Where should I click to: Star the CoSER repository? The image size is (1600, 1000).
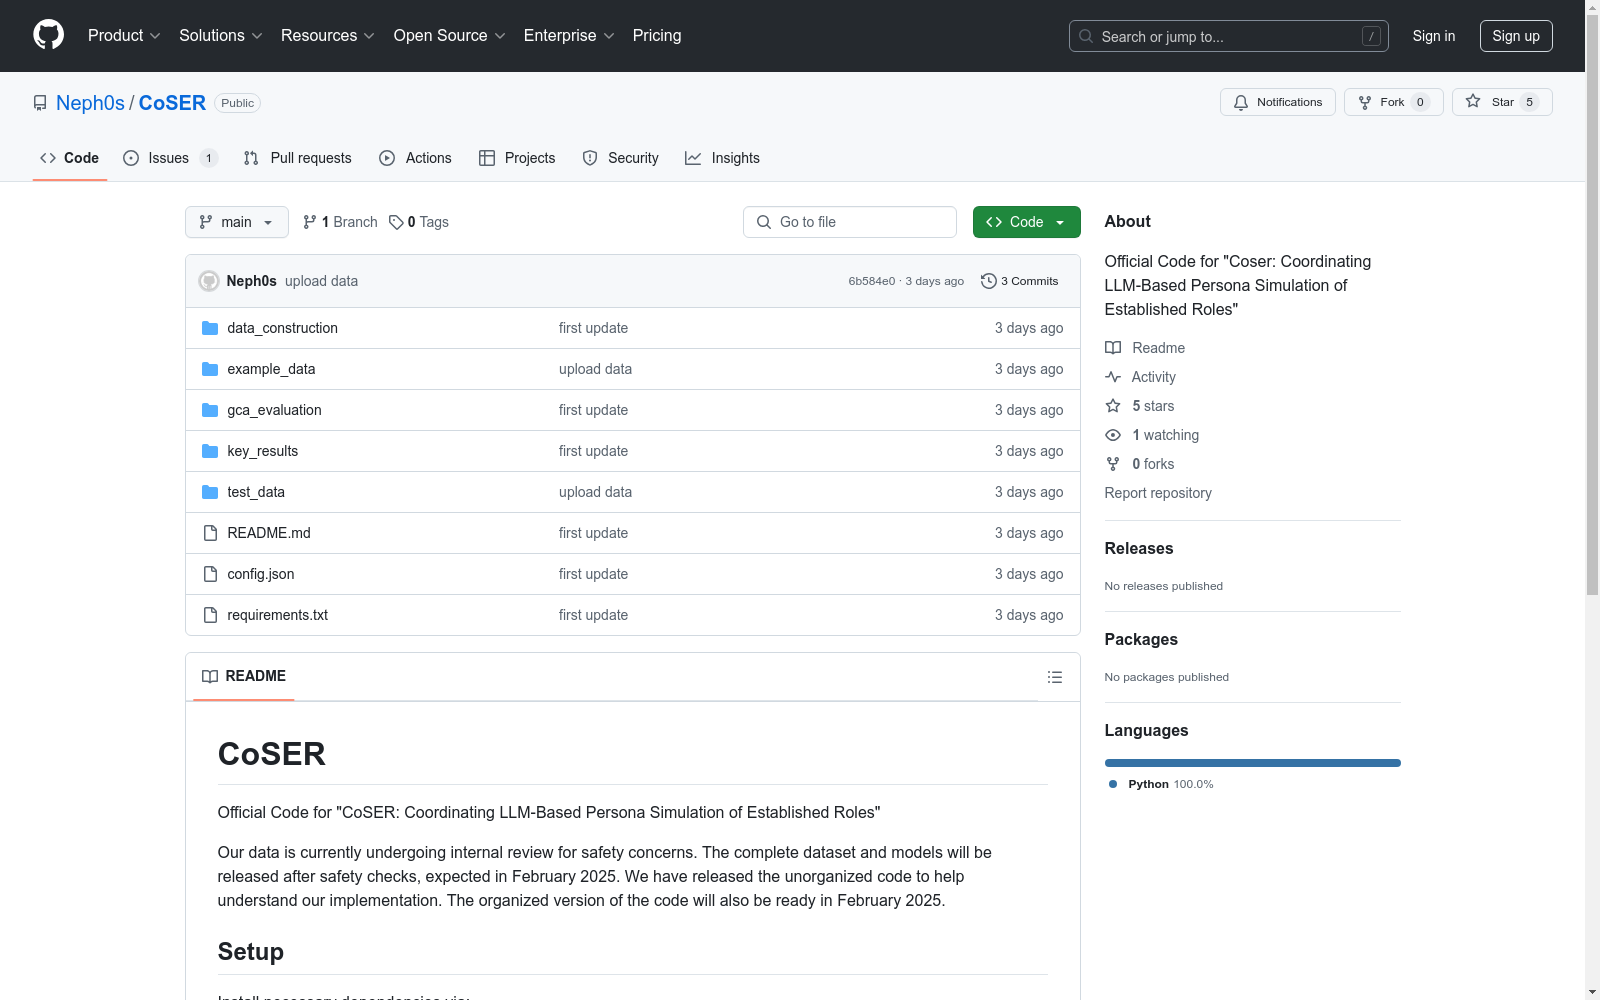click(x=1502, y=102)
